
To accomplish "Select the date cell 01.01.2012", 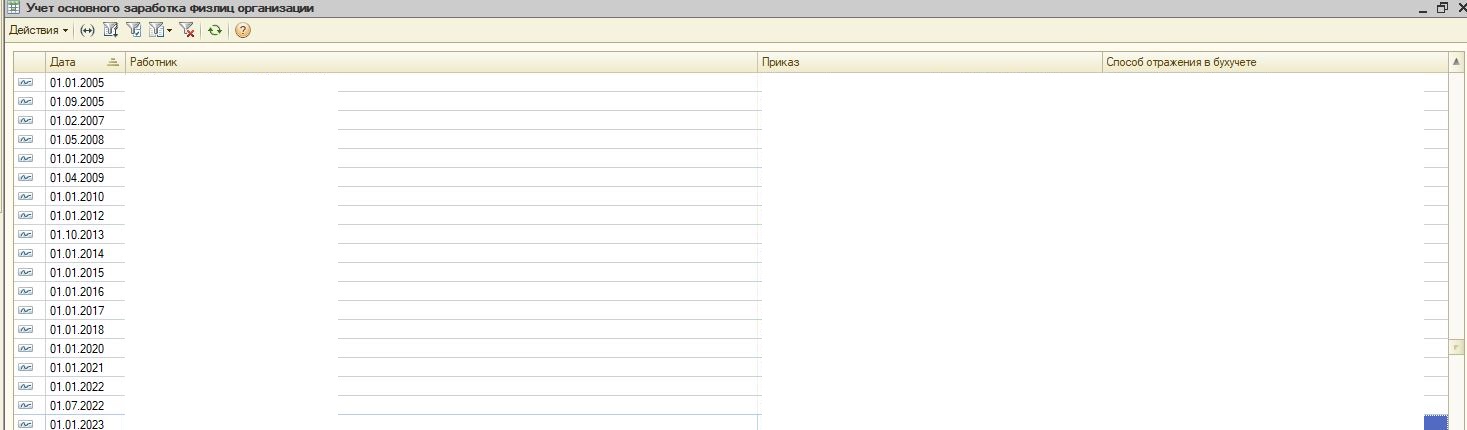I will 85,216.
